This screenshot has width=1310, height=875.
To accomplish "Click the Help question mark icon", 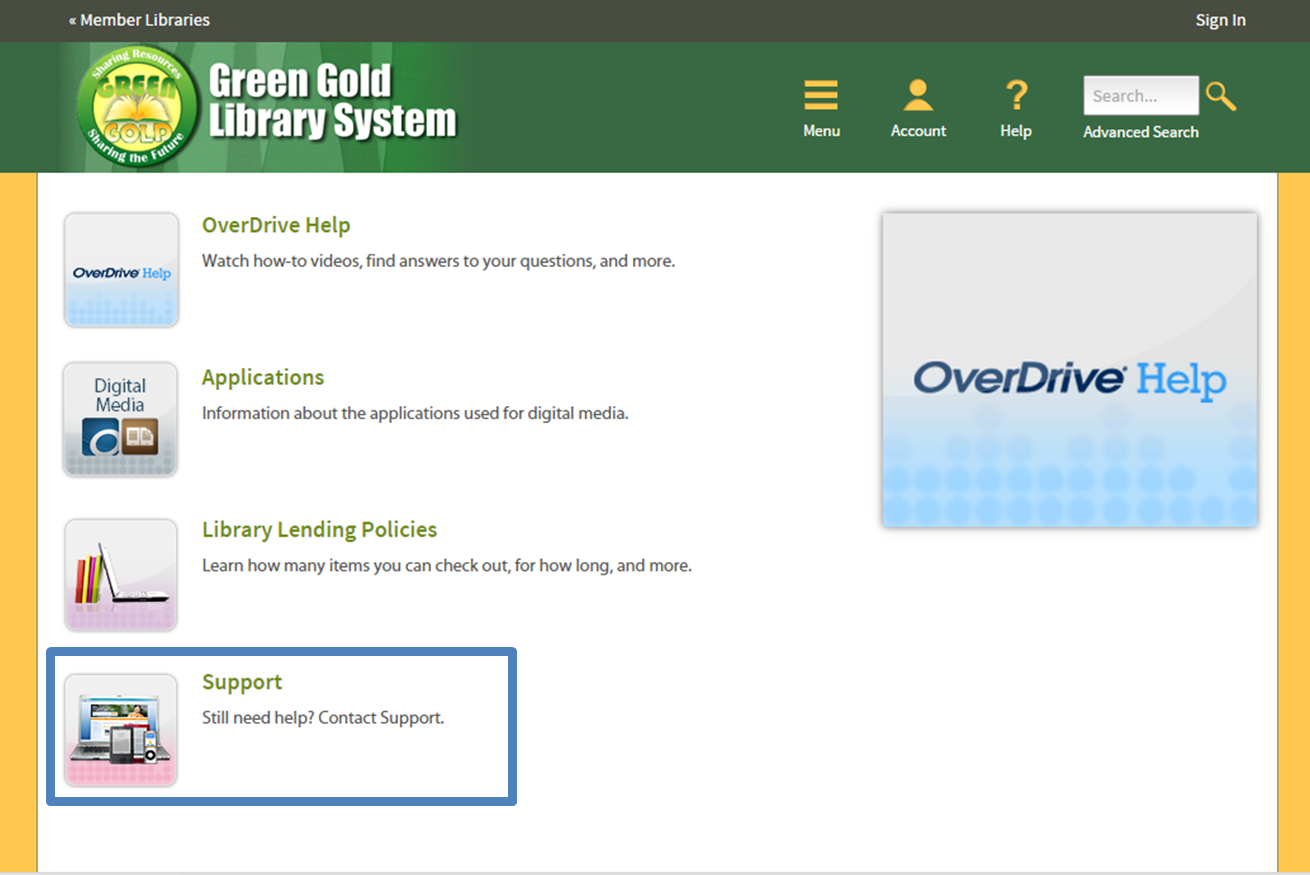I will pos(1015,93).
